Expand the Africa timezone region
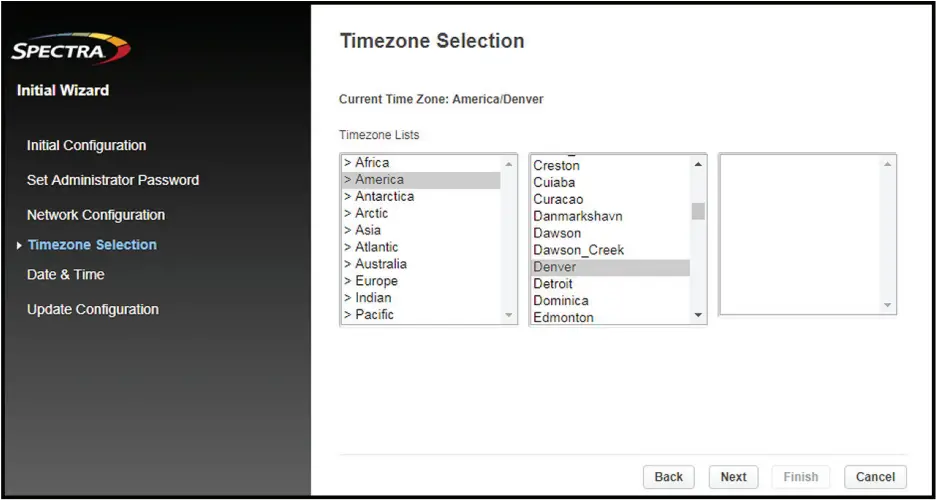This screenshot has width=937, height=500. pyautogui.click(x=372, y=163)
